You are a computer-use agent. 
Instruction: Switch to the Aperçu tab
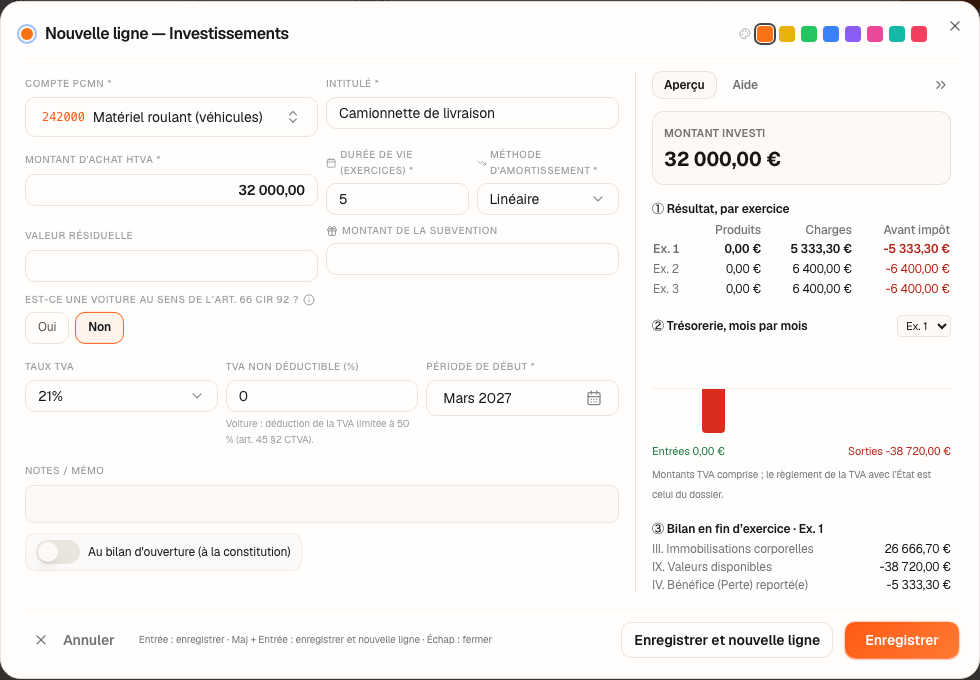click(684, 85)
